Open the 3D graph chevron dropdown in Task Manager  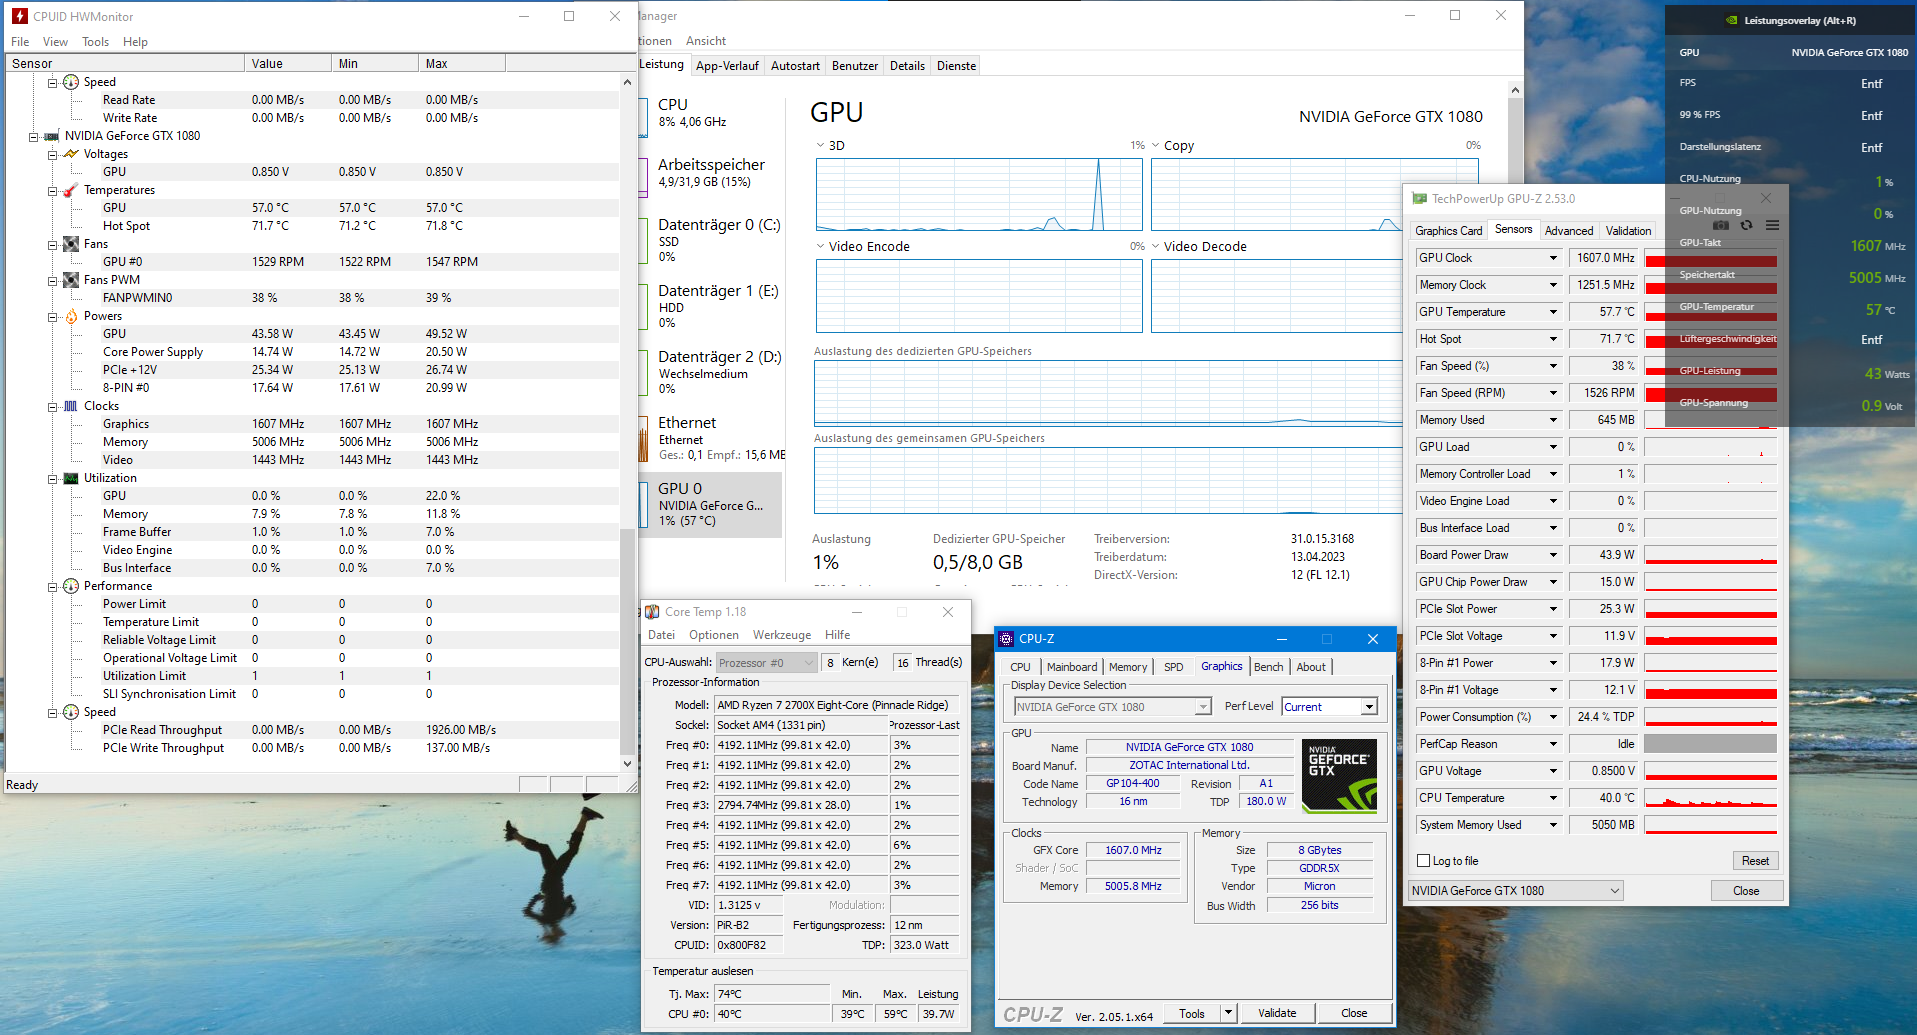click(821, 145)
